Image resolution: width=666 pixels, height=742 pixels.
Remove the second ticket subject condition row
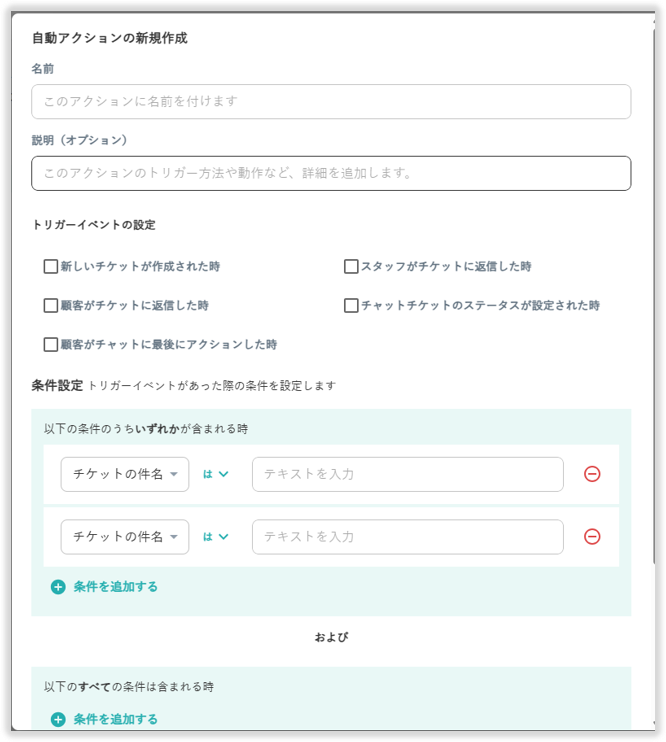592,537
